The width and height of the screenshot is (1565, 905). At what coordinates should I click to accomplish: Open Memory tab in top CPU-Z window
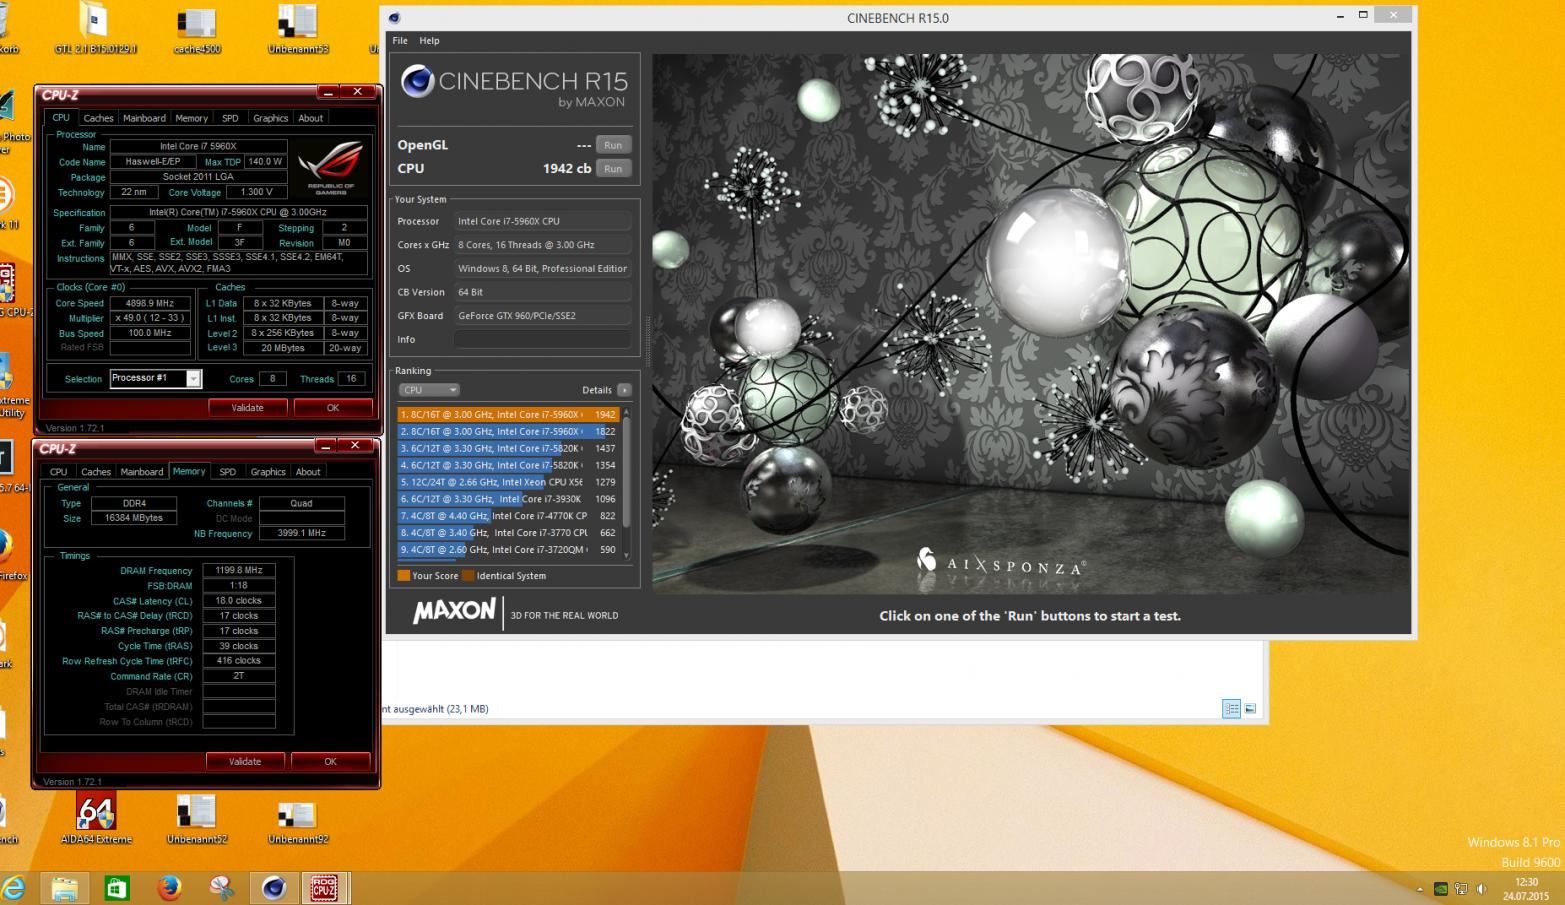pyautogui.click(x=191, y=118)
